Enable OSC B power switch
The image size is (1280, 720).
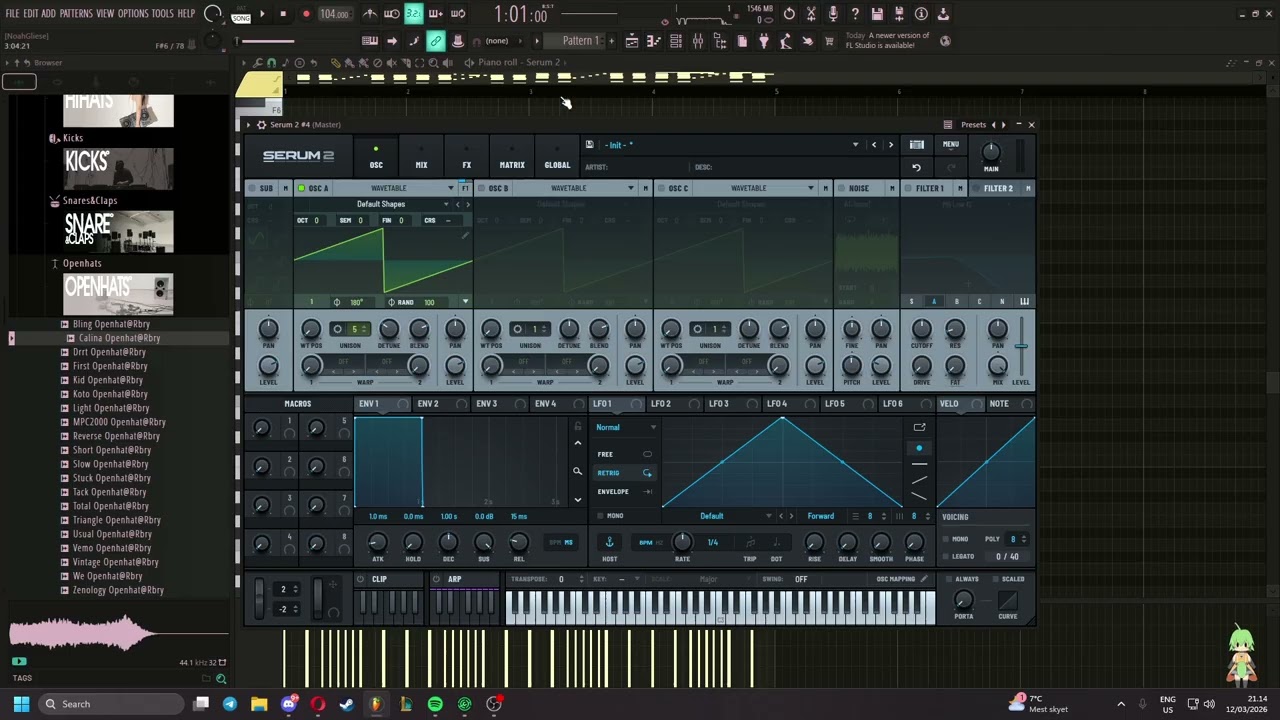(x=481, y=188)
